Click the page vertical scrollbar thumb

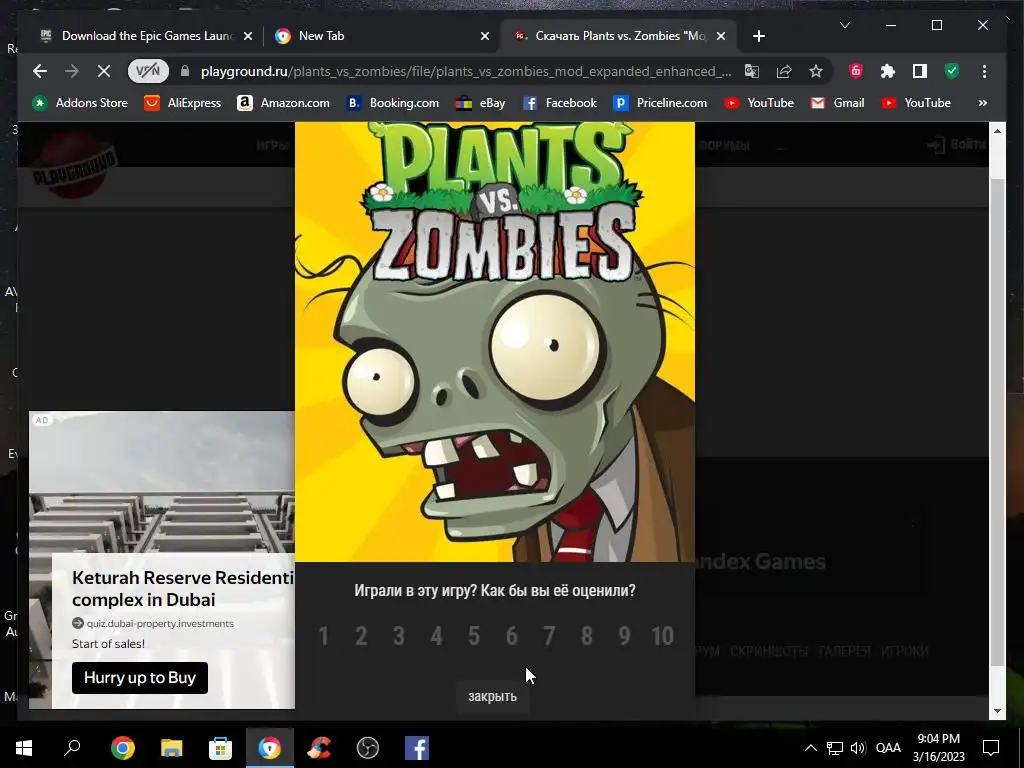tap(997, 421)
